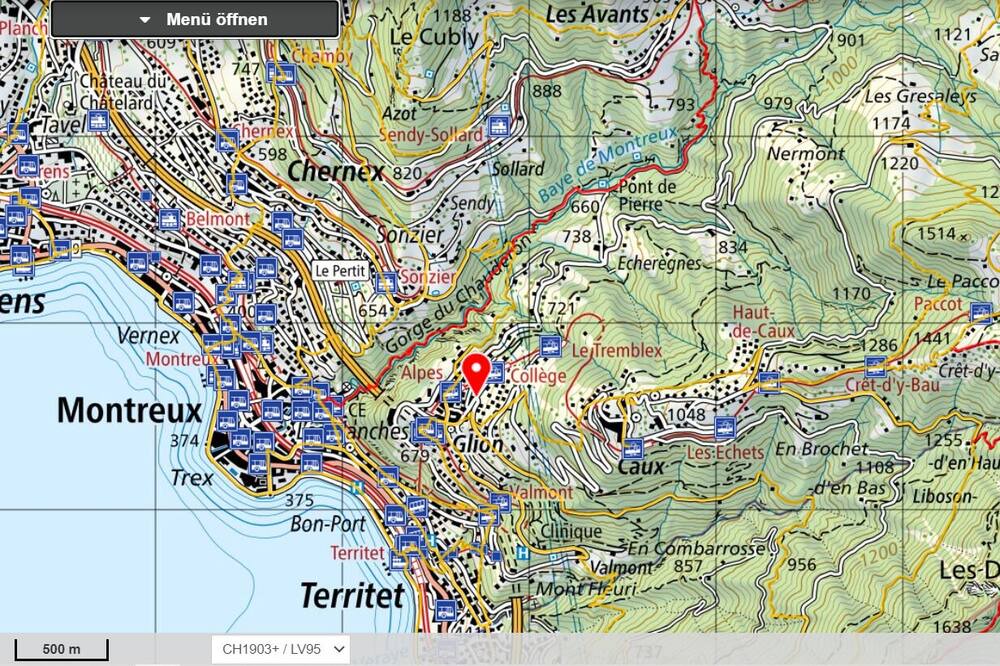
Task: Click the Le Cubly hill label
Action: pyautogui.click(x=434, y=38)
